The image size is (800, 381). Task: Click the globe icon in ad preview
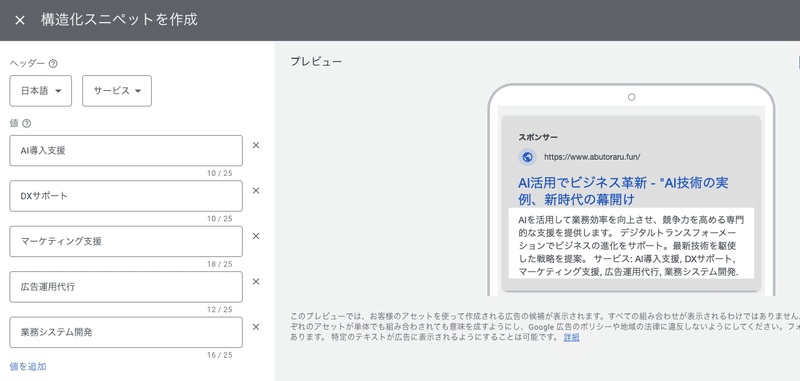528,157
